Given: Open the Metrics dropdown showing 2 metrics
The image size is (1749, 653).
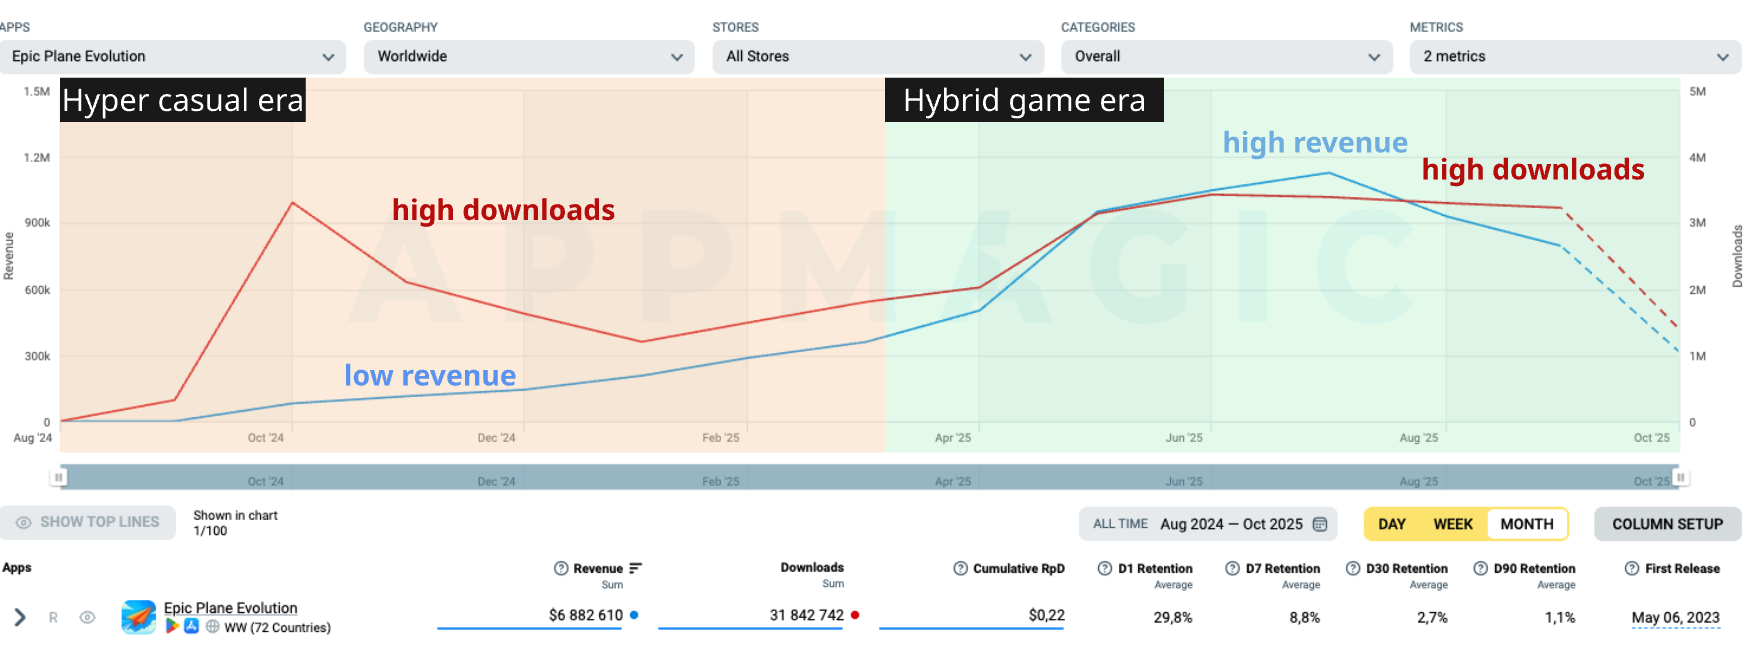Looking at the screenshot, I should (x=1575, y=57).
